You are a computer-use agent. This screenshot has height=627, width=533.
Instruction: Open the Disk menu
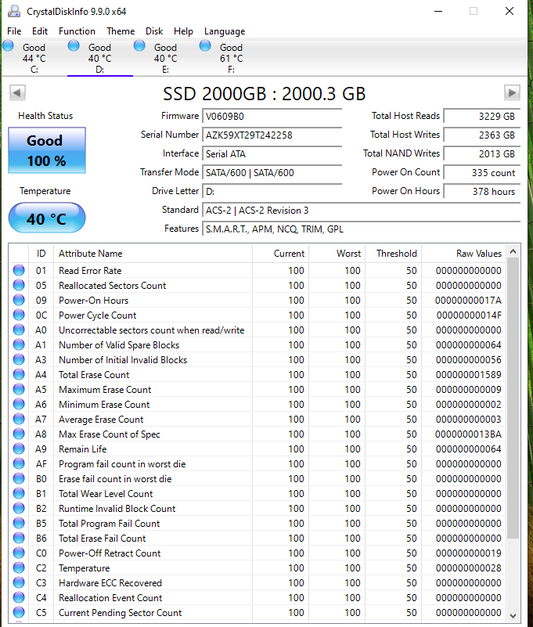154,31
